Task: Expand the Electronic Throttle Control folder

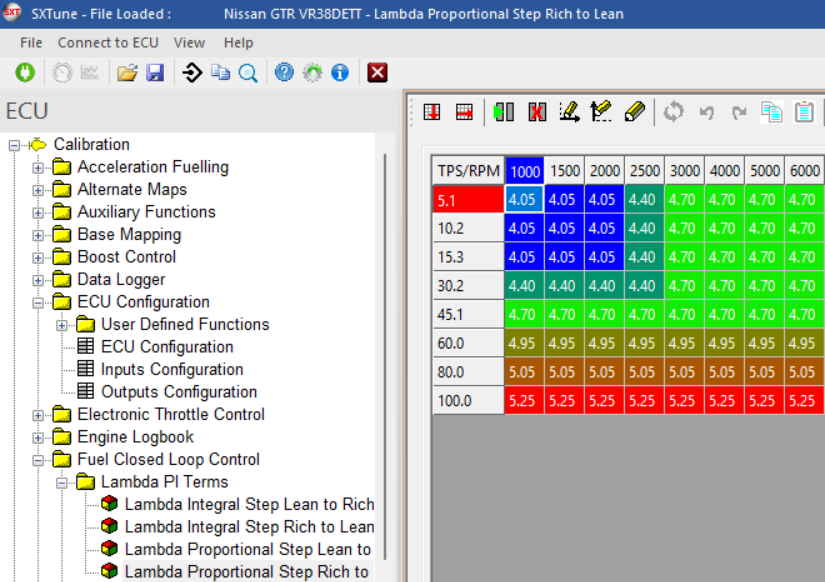Action: 38,415
